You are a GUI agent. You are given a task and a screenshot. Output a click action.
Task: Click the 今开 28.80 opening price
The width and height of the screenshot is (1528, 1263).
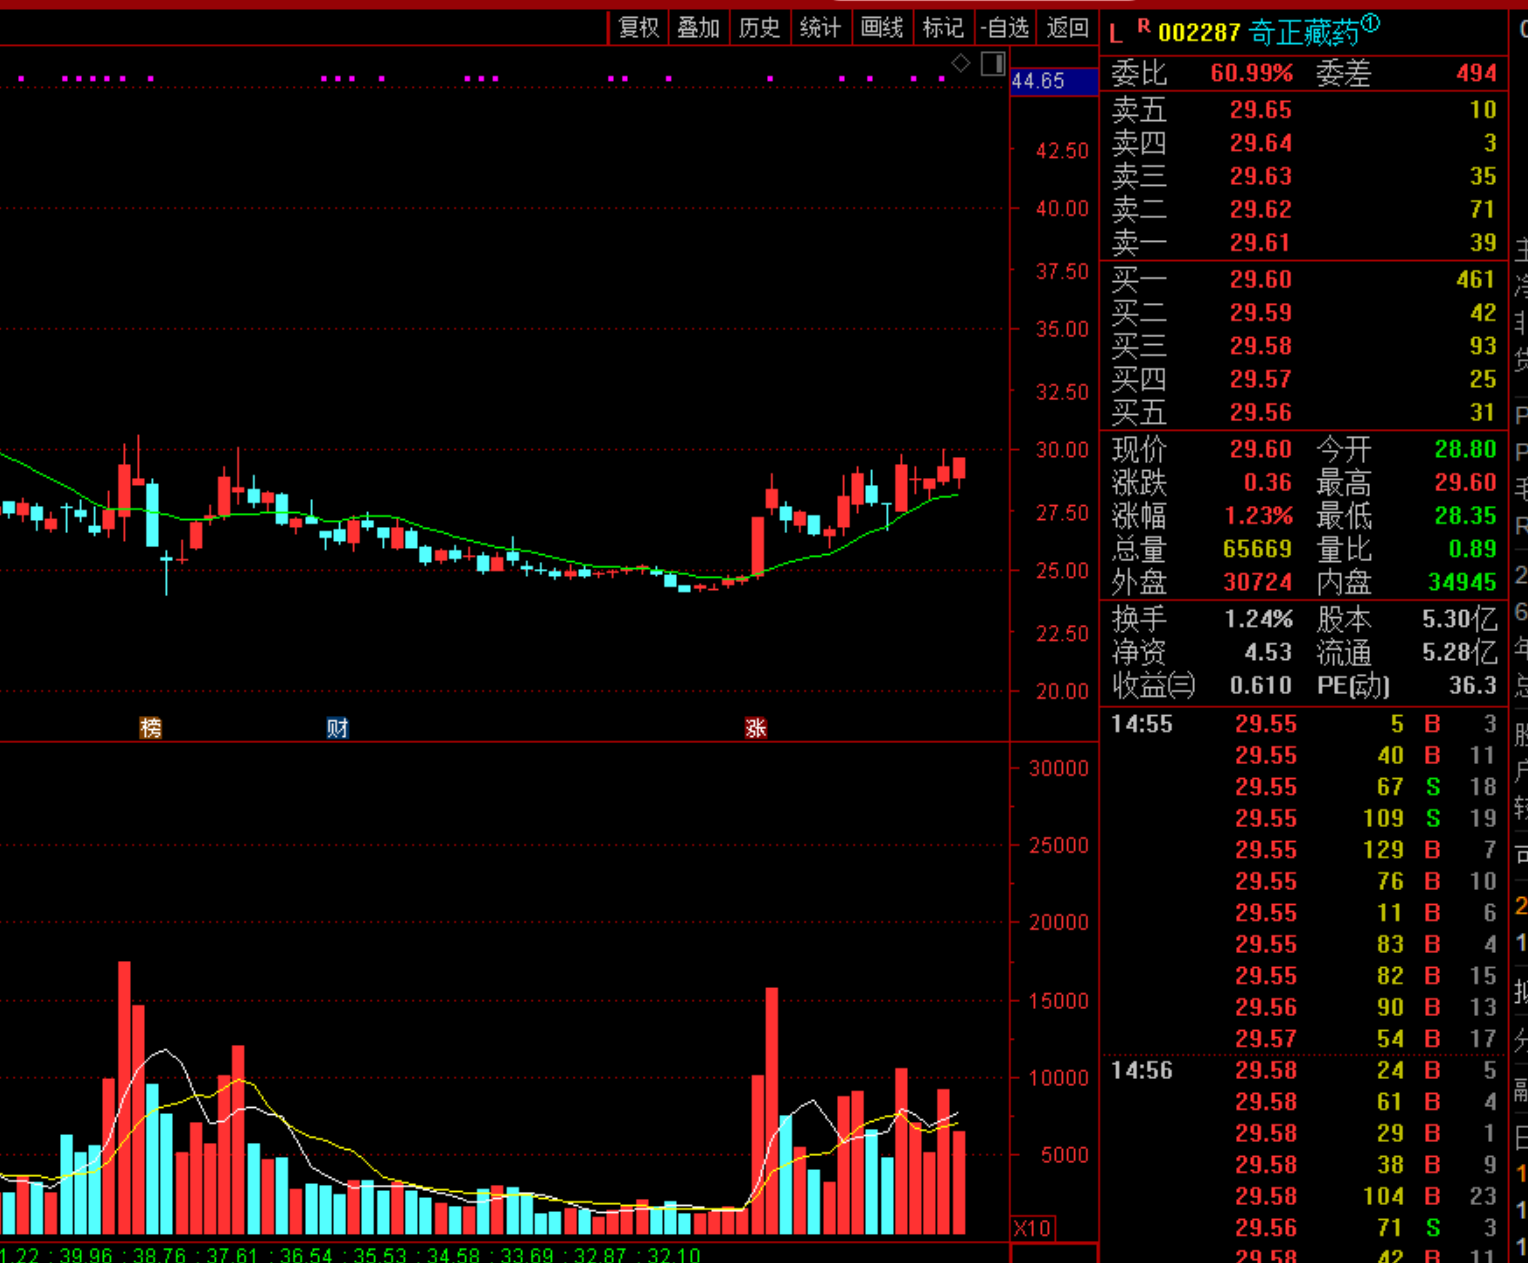[x=1465, y=449]
